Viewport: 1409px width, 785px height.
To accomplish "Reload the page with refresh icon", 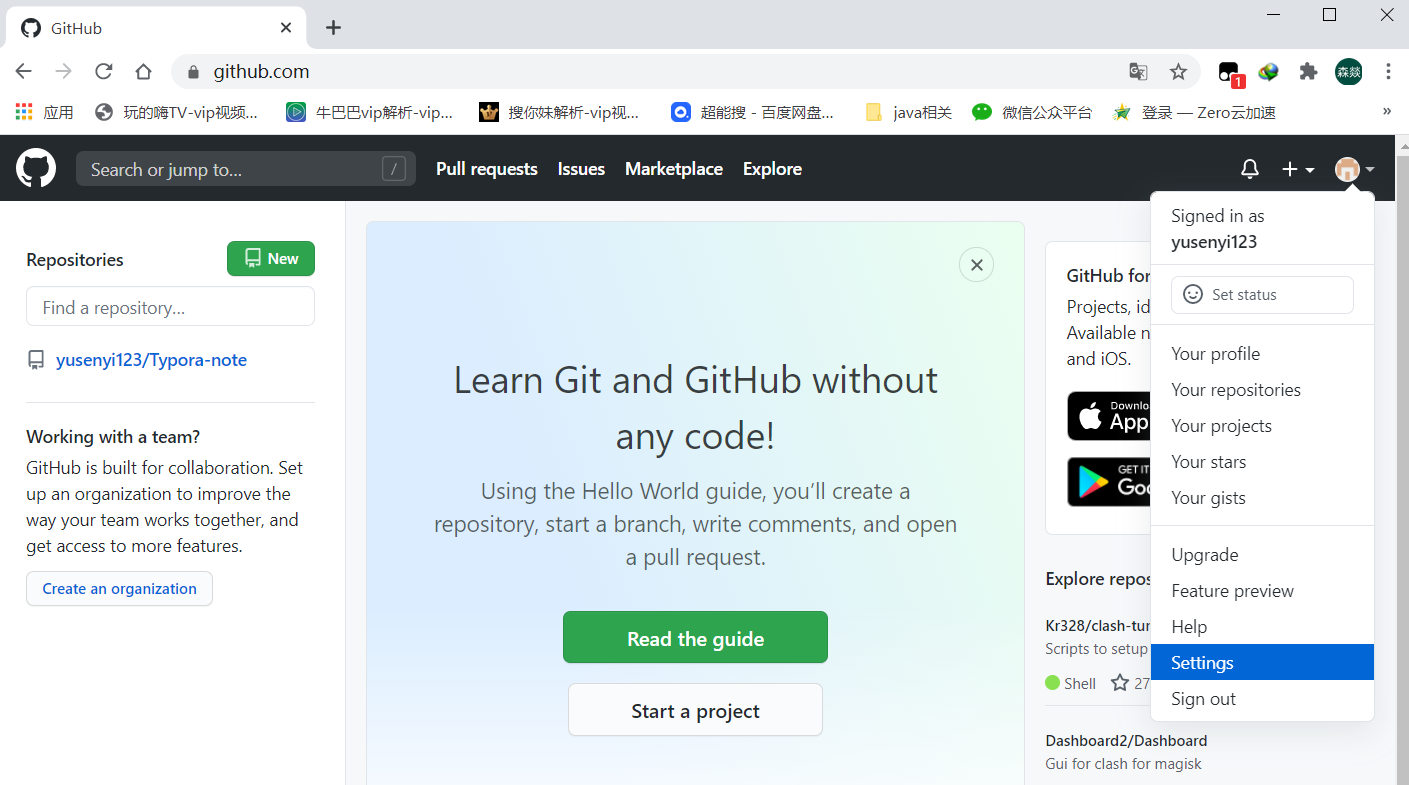I will [x=103, y=71].
